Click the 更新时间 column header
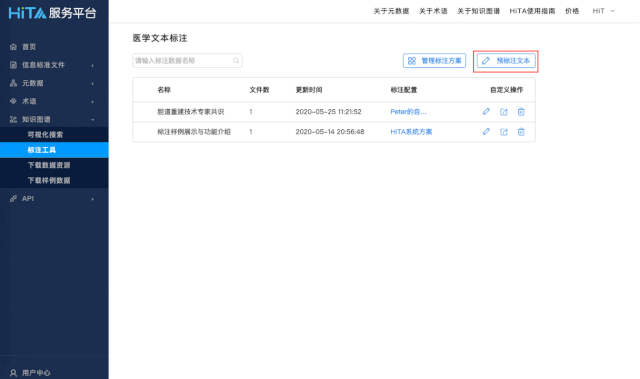Screen dimensions: 640x379 tap(309, 90)
